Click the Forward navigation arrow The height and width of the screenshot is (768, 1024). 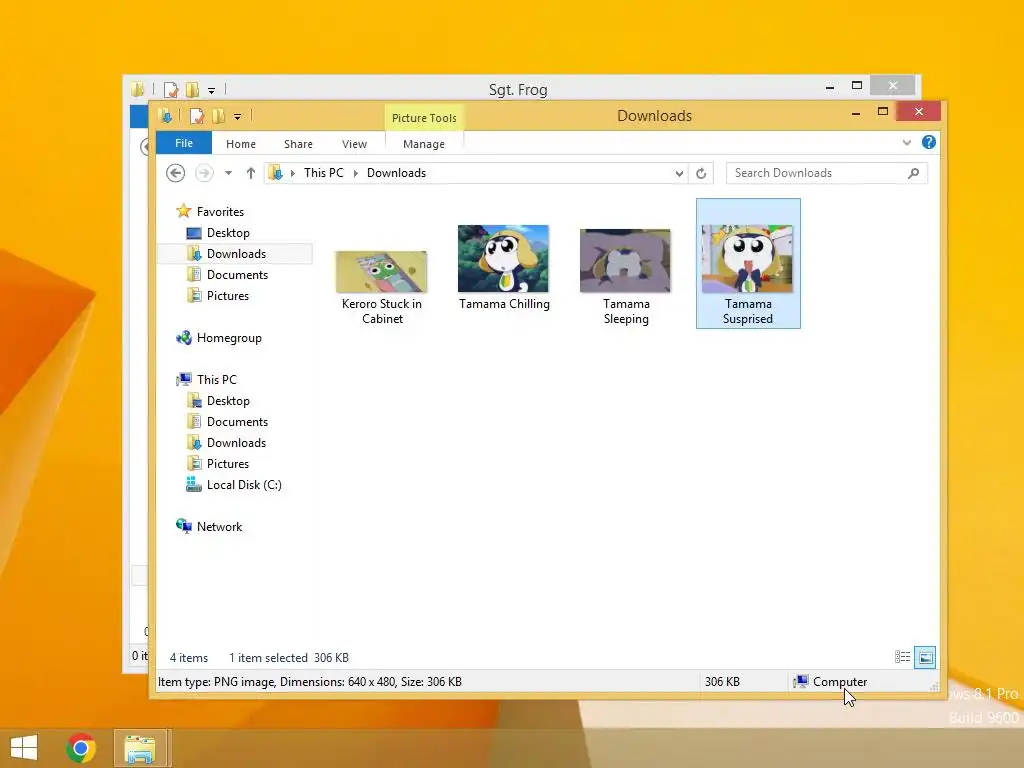point(204,173)
